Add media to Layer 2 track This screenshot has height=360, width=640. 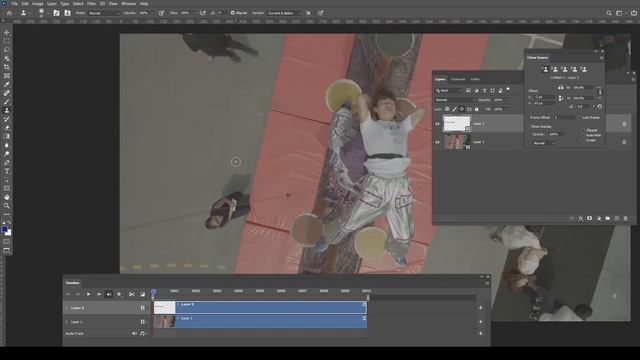point(480,308)
